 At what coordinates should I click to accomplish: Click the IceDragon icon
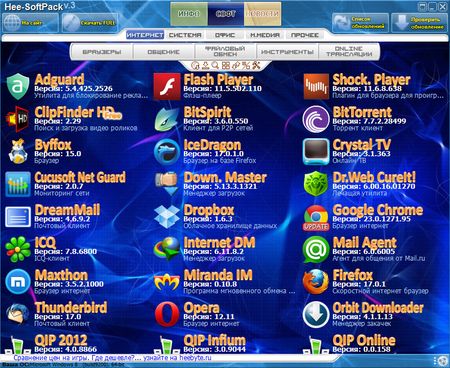coord(167,152)
